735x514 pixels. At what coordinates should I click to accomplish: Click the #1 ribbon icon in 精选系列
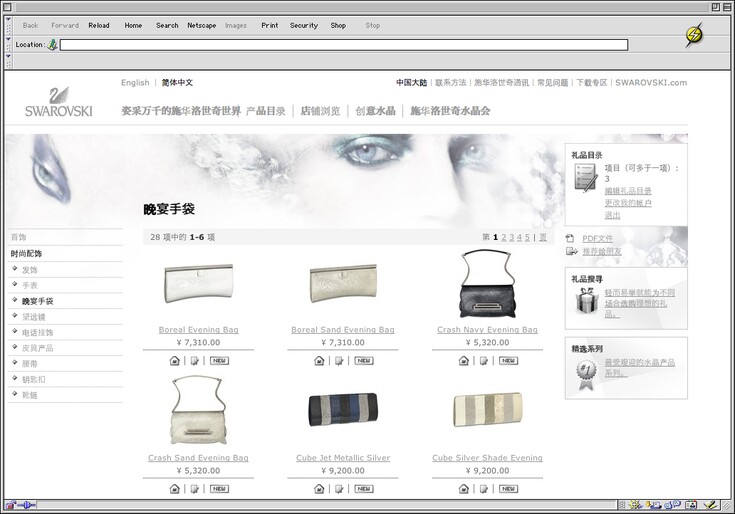point(586,374)
